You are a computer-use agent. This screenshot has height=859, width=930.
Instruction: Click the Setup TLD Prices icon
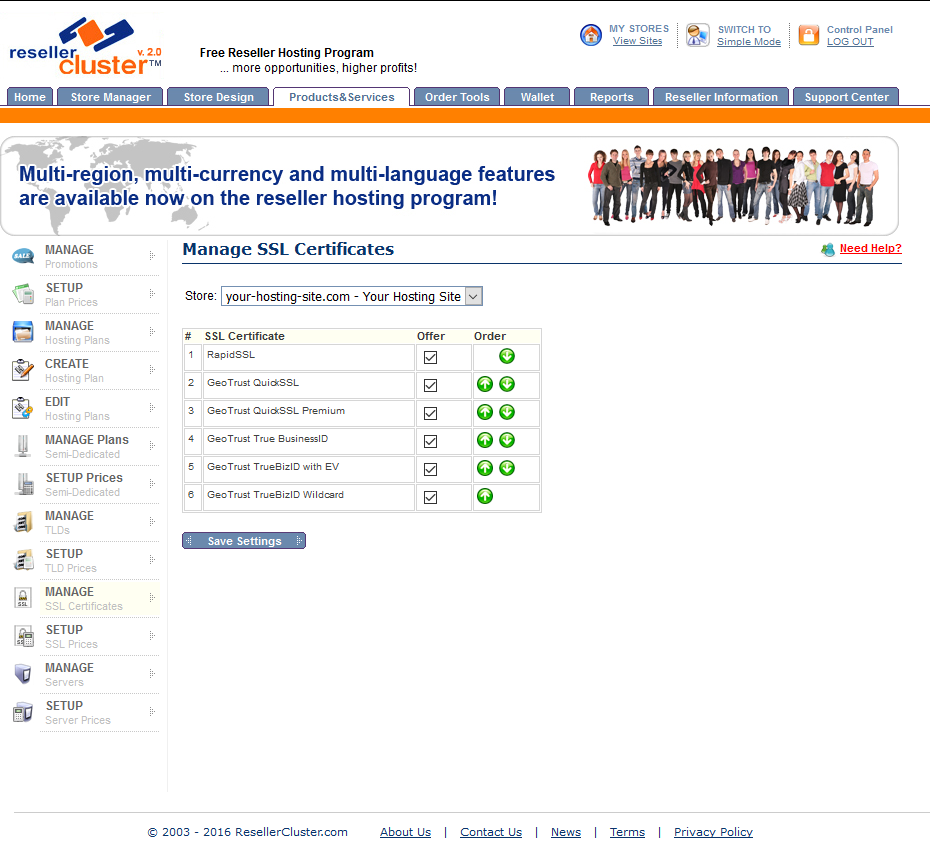pyautogui.click(x=24, y=560)
